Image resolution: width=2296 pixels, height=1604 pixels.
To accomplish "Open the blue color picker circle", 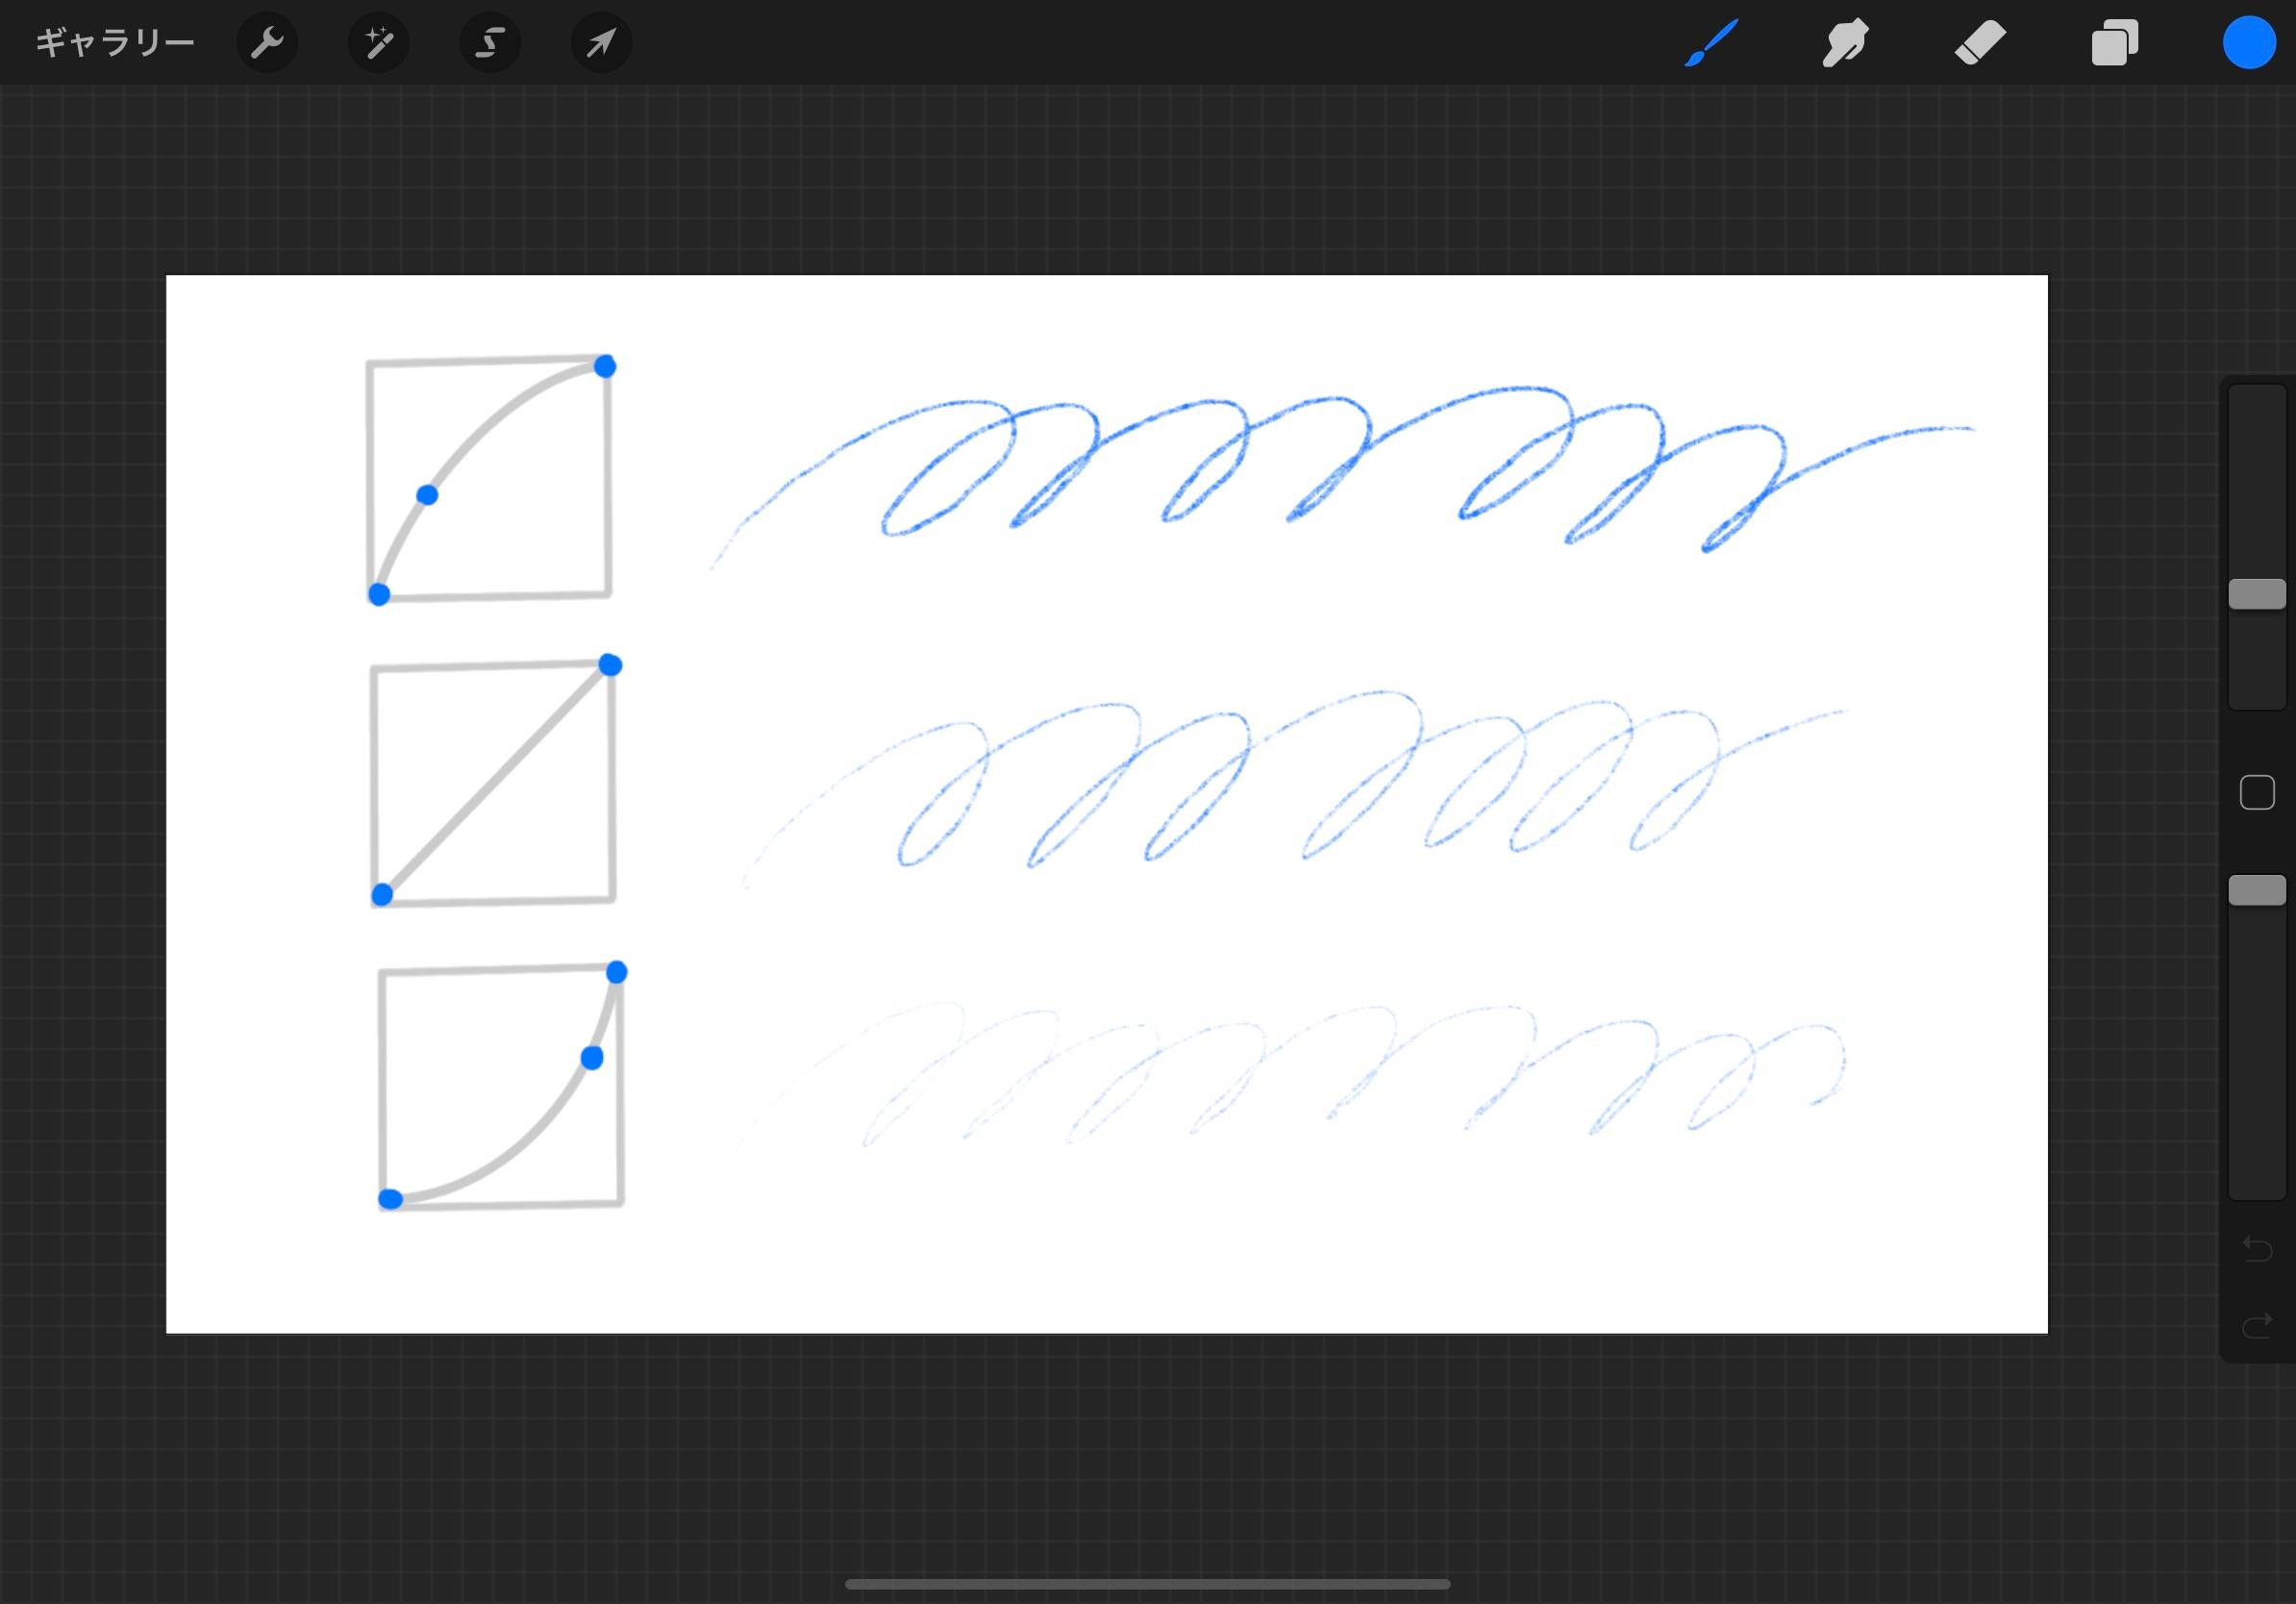I will pyautogui.click(x=2248, y=43).
